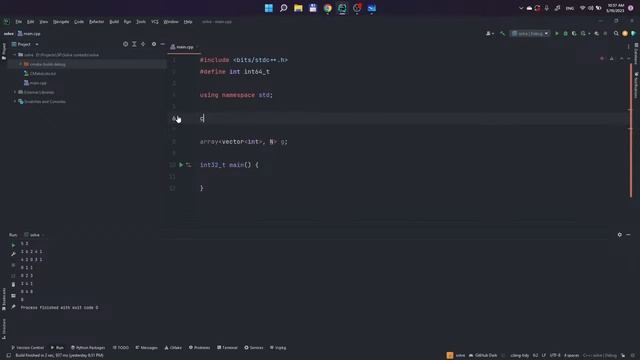Open the Tools menu
The height and width of the screenshot is (360, 640).
[x=141, y=22]
